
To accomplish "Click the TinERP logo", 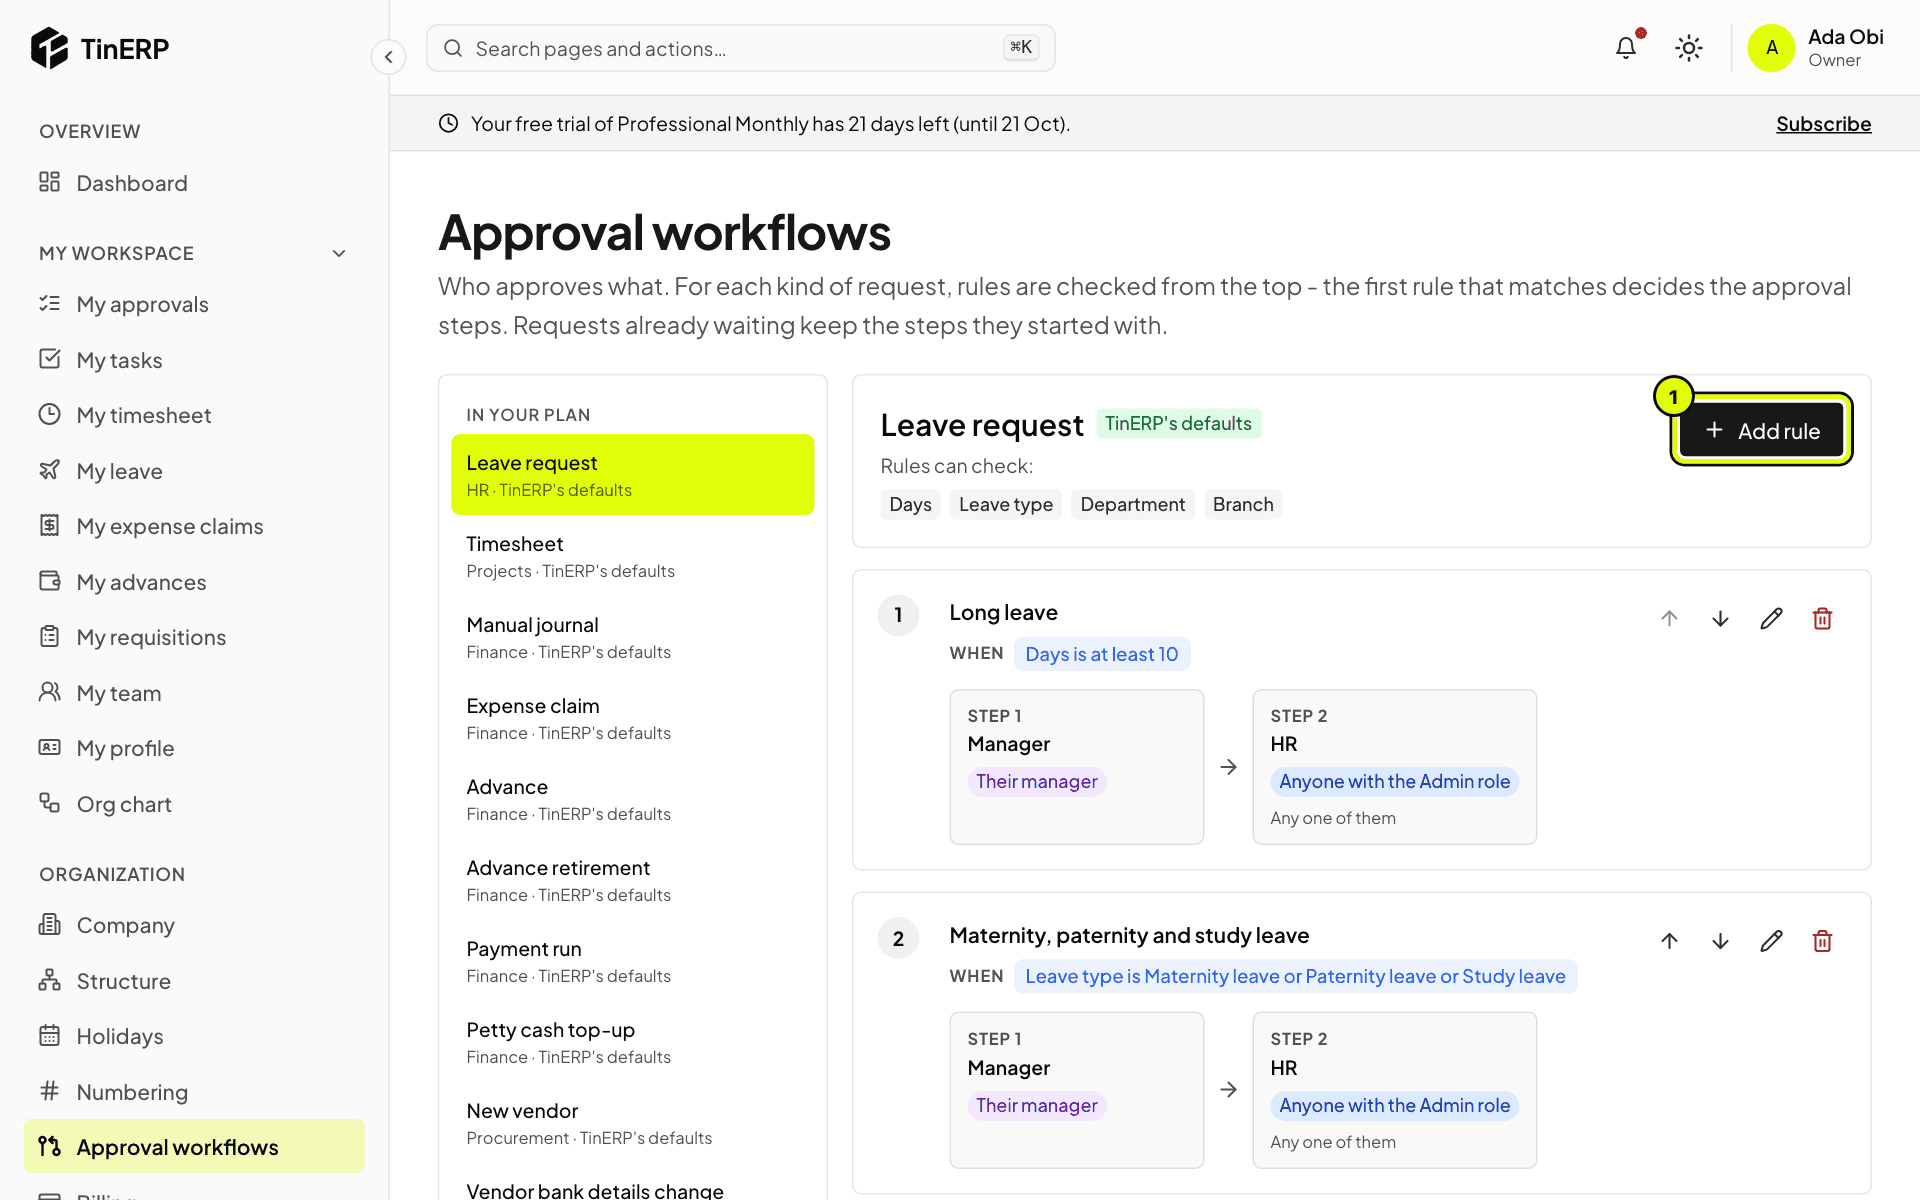I will [100, 48].
